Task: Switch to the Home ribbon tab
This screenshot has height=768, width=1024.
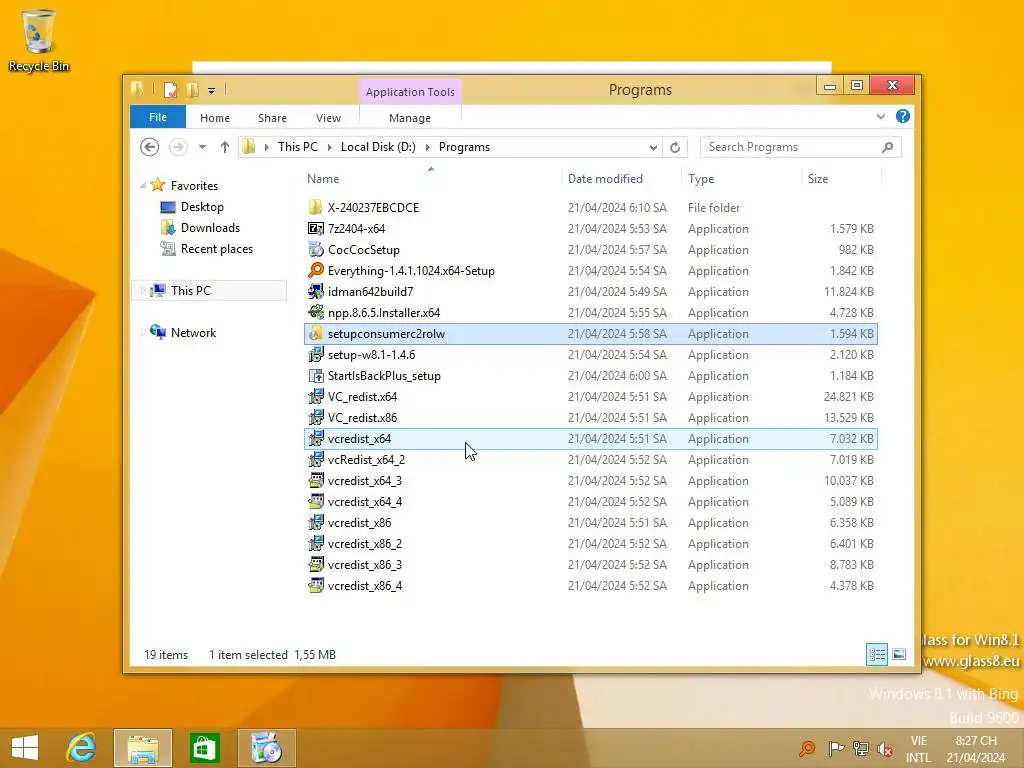Action: pyautogui.click(x=215, y=118)
